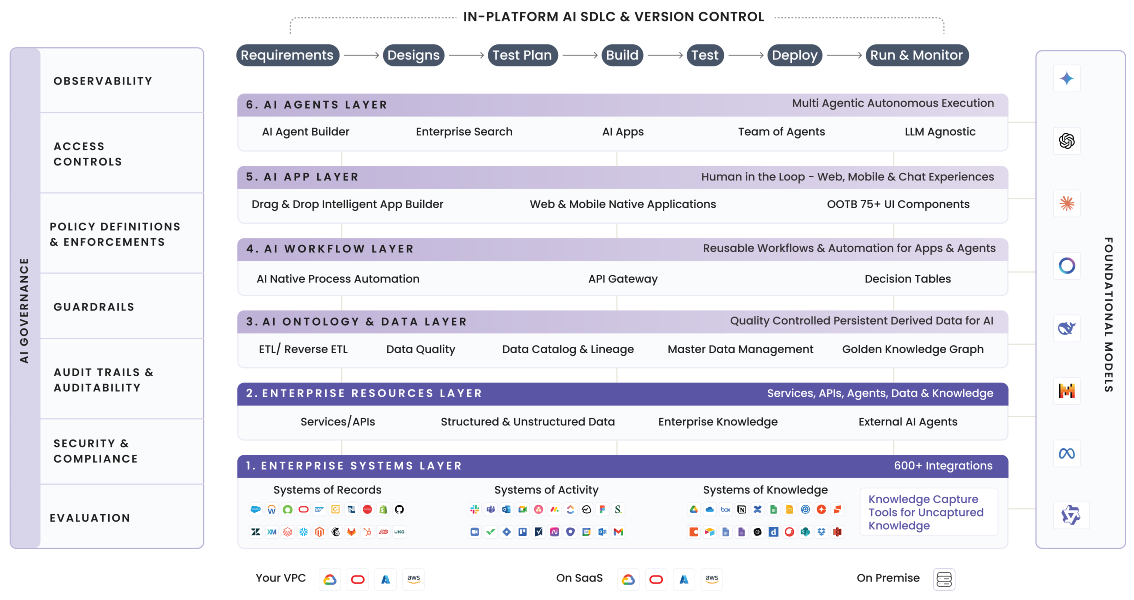Go to Security & Compliance section
Image resolution: width=1134 pixels, height=600 pixels.
tap(95, 451)
